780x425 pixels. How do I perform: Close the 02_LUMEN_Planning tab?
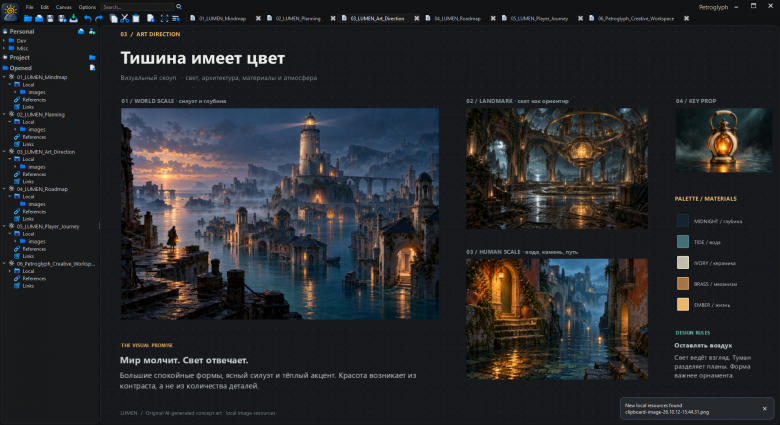click(x=333, y=18)
